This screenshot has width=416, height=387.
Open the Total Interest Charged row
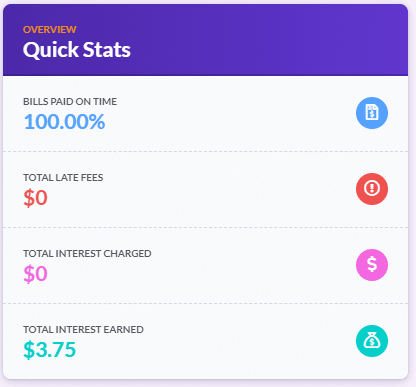(x=205, y=266)
